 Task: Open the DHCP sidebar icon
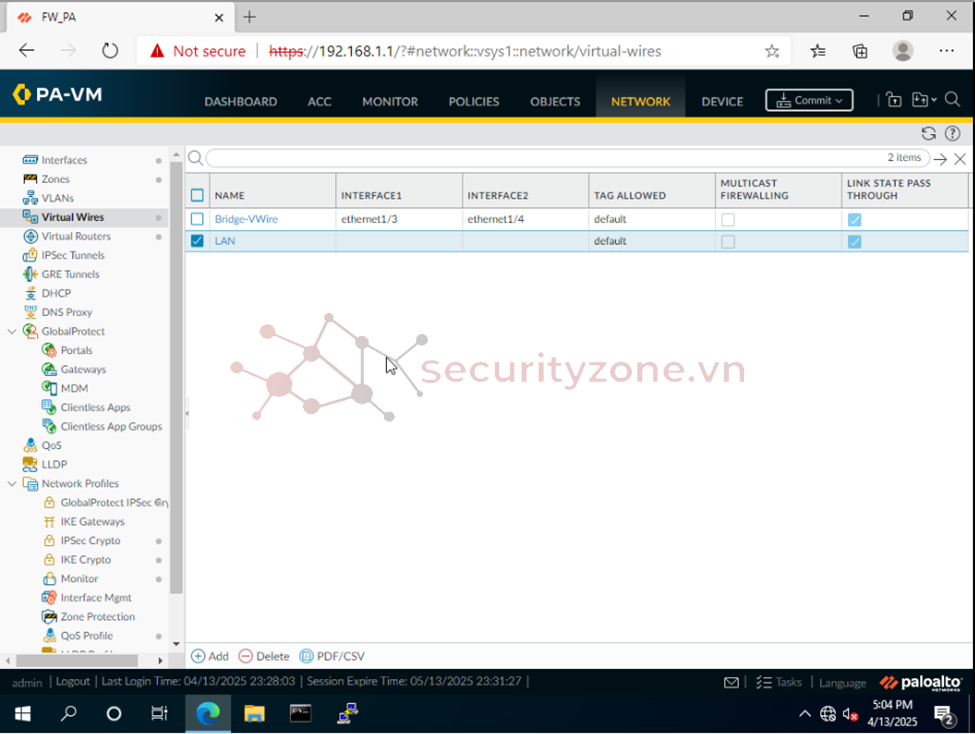(30, 294)
